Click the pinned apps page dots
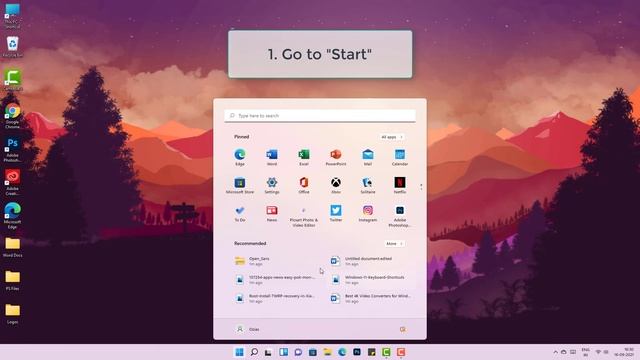Viewport: 640px width, 360px height. tap(421, 187)
